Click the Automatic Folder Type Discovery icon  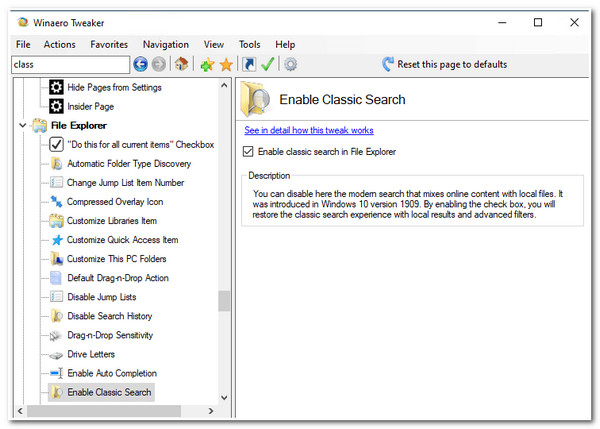pos(57,164)
